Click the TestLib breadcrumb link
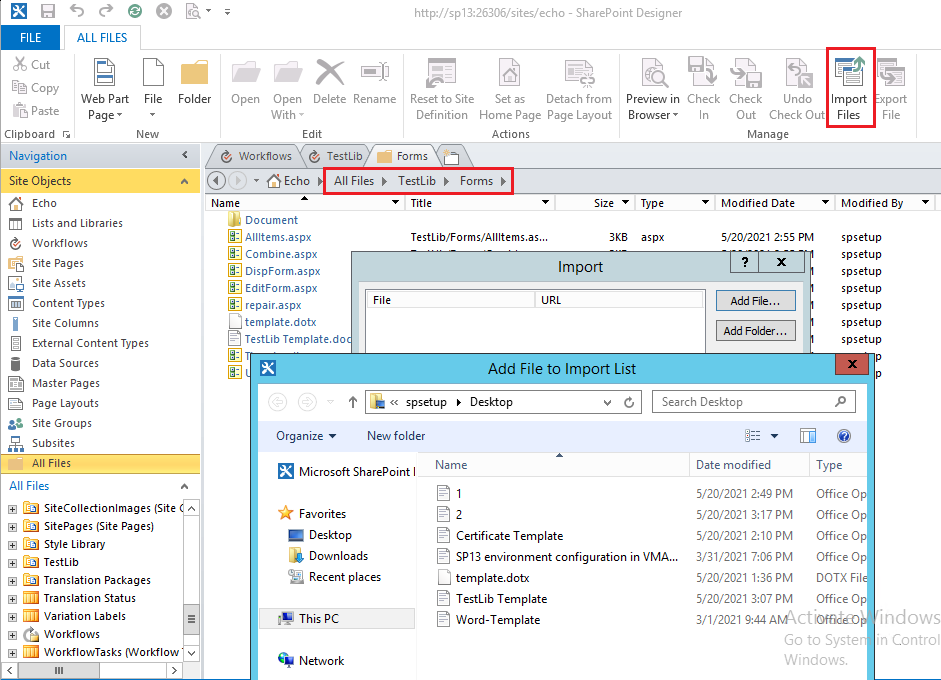 point(417,181)
